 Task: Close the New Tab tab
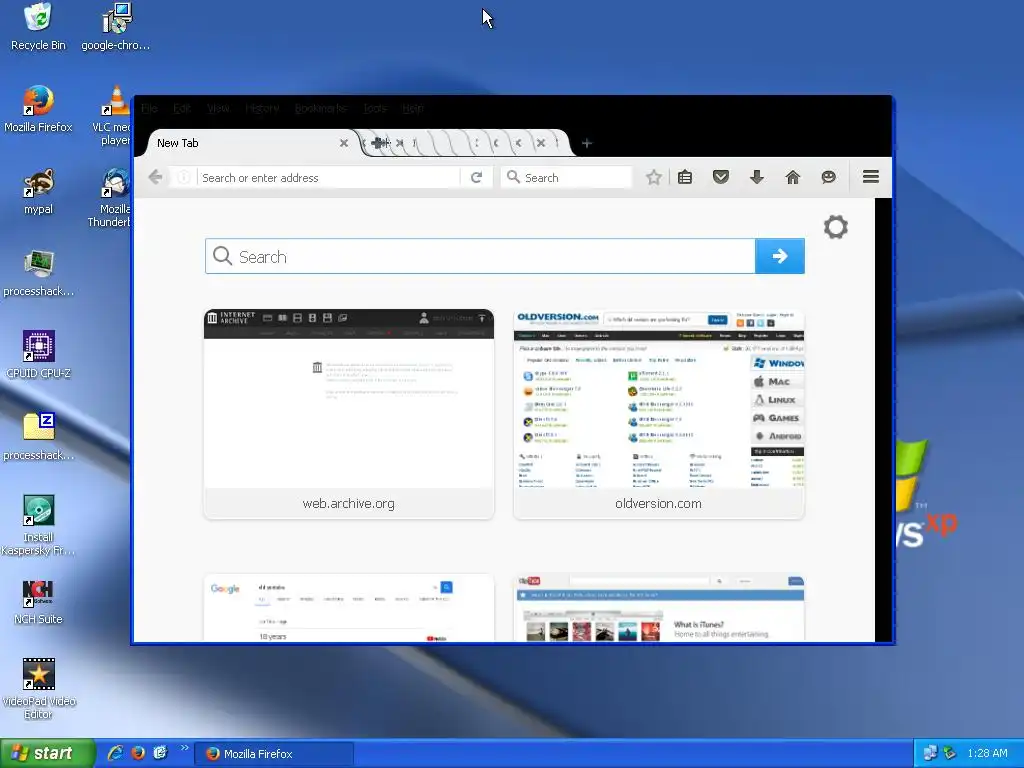344,143
